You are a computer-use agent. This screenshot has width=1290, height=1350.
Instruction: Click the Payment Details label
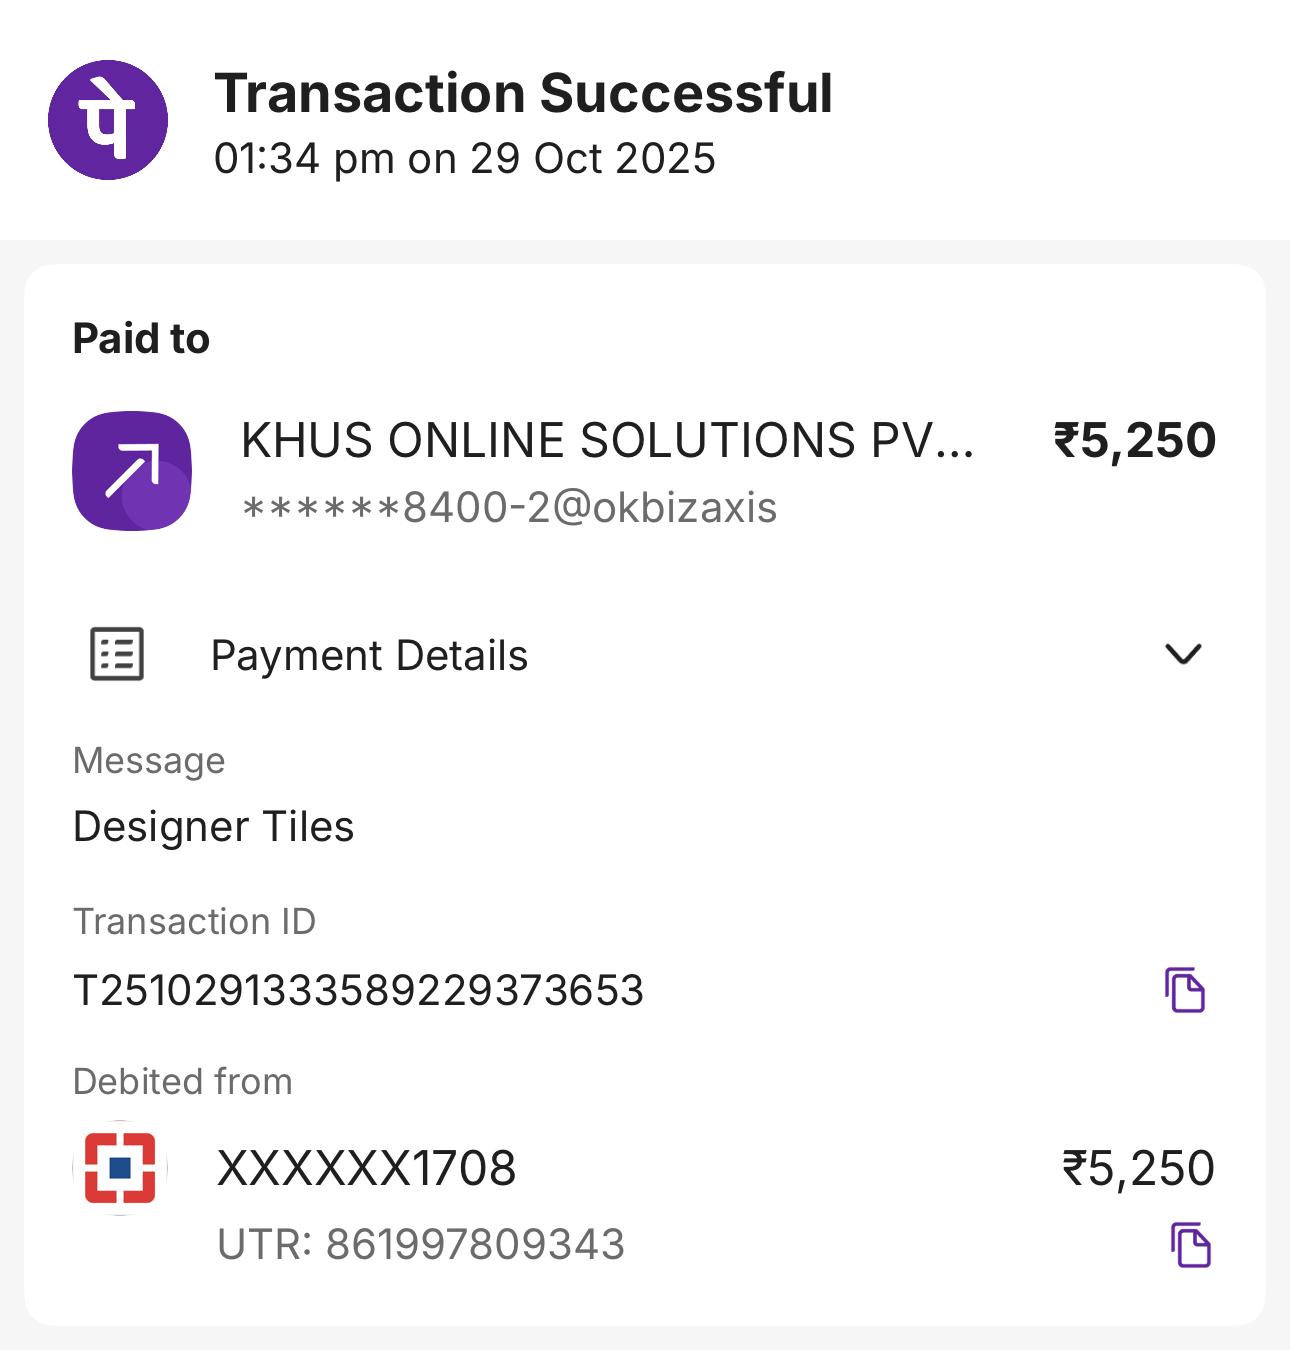[369, 656]
